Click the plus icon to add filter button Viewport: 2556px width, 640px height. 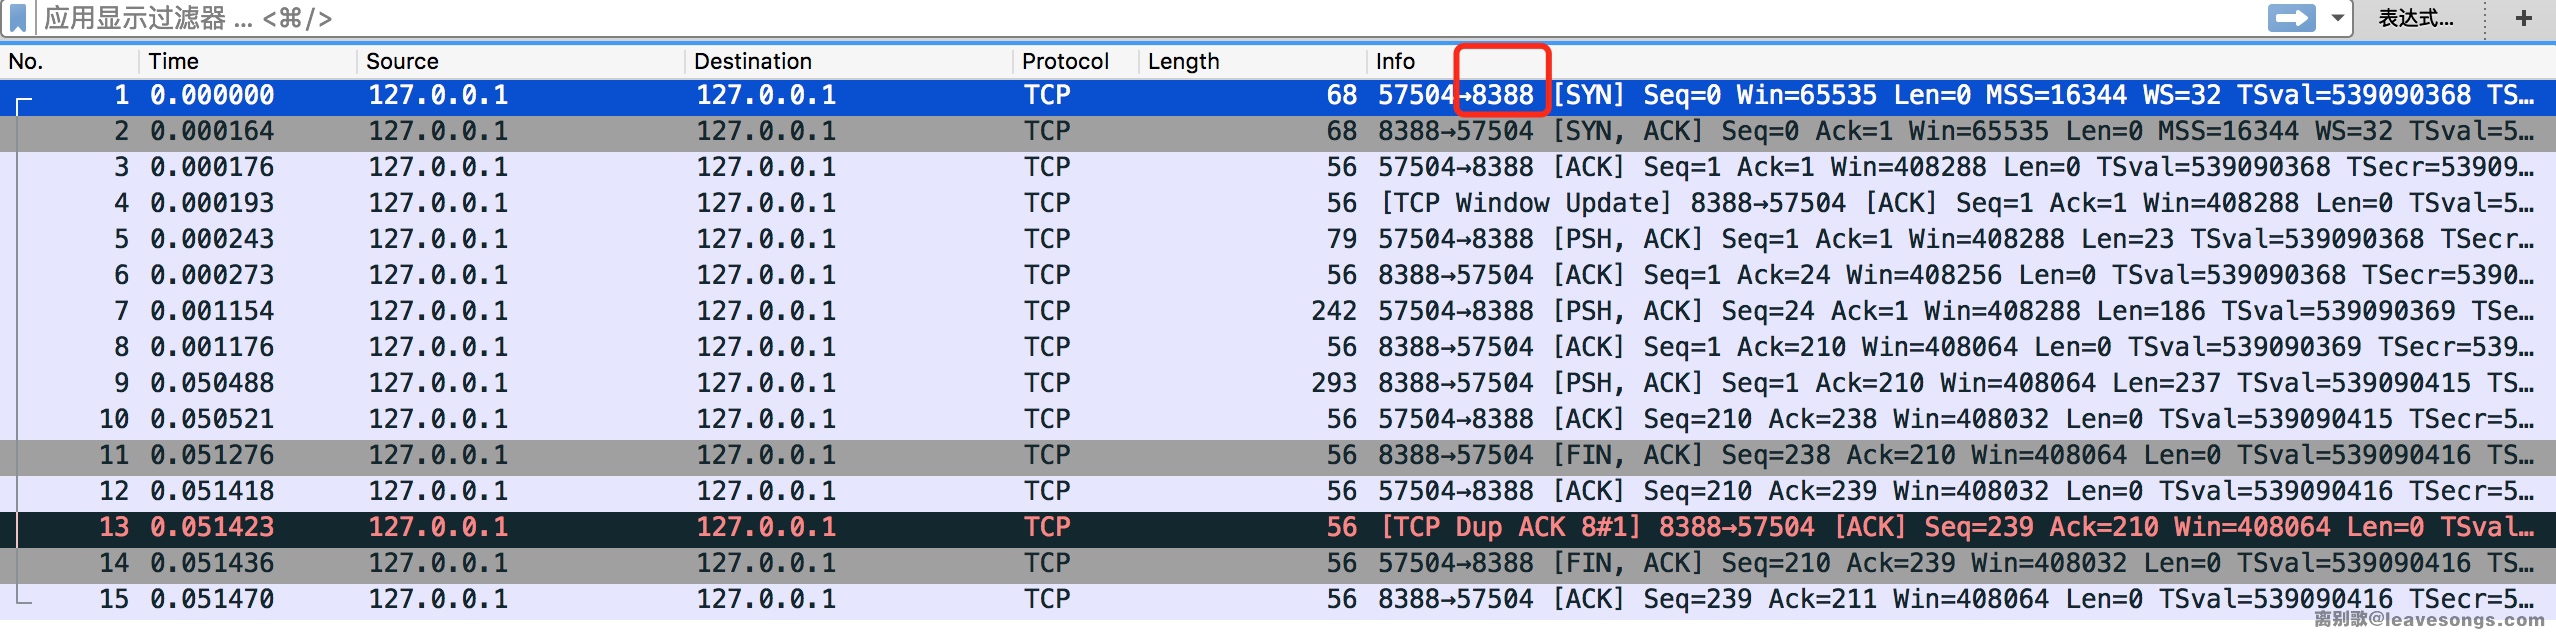(x=2523, y=18)
